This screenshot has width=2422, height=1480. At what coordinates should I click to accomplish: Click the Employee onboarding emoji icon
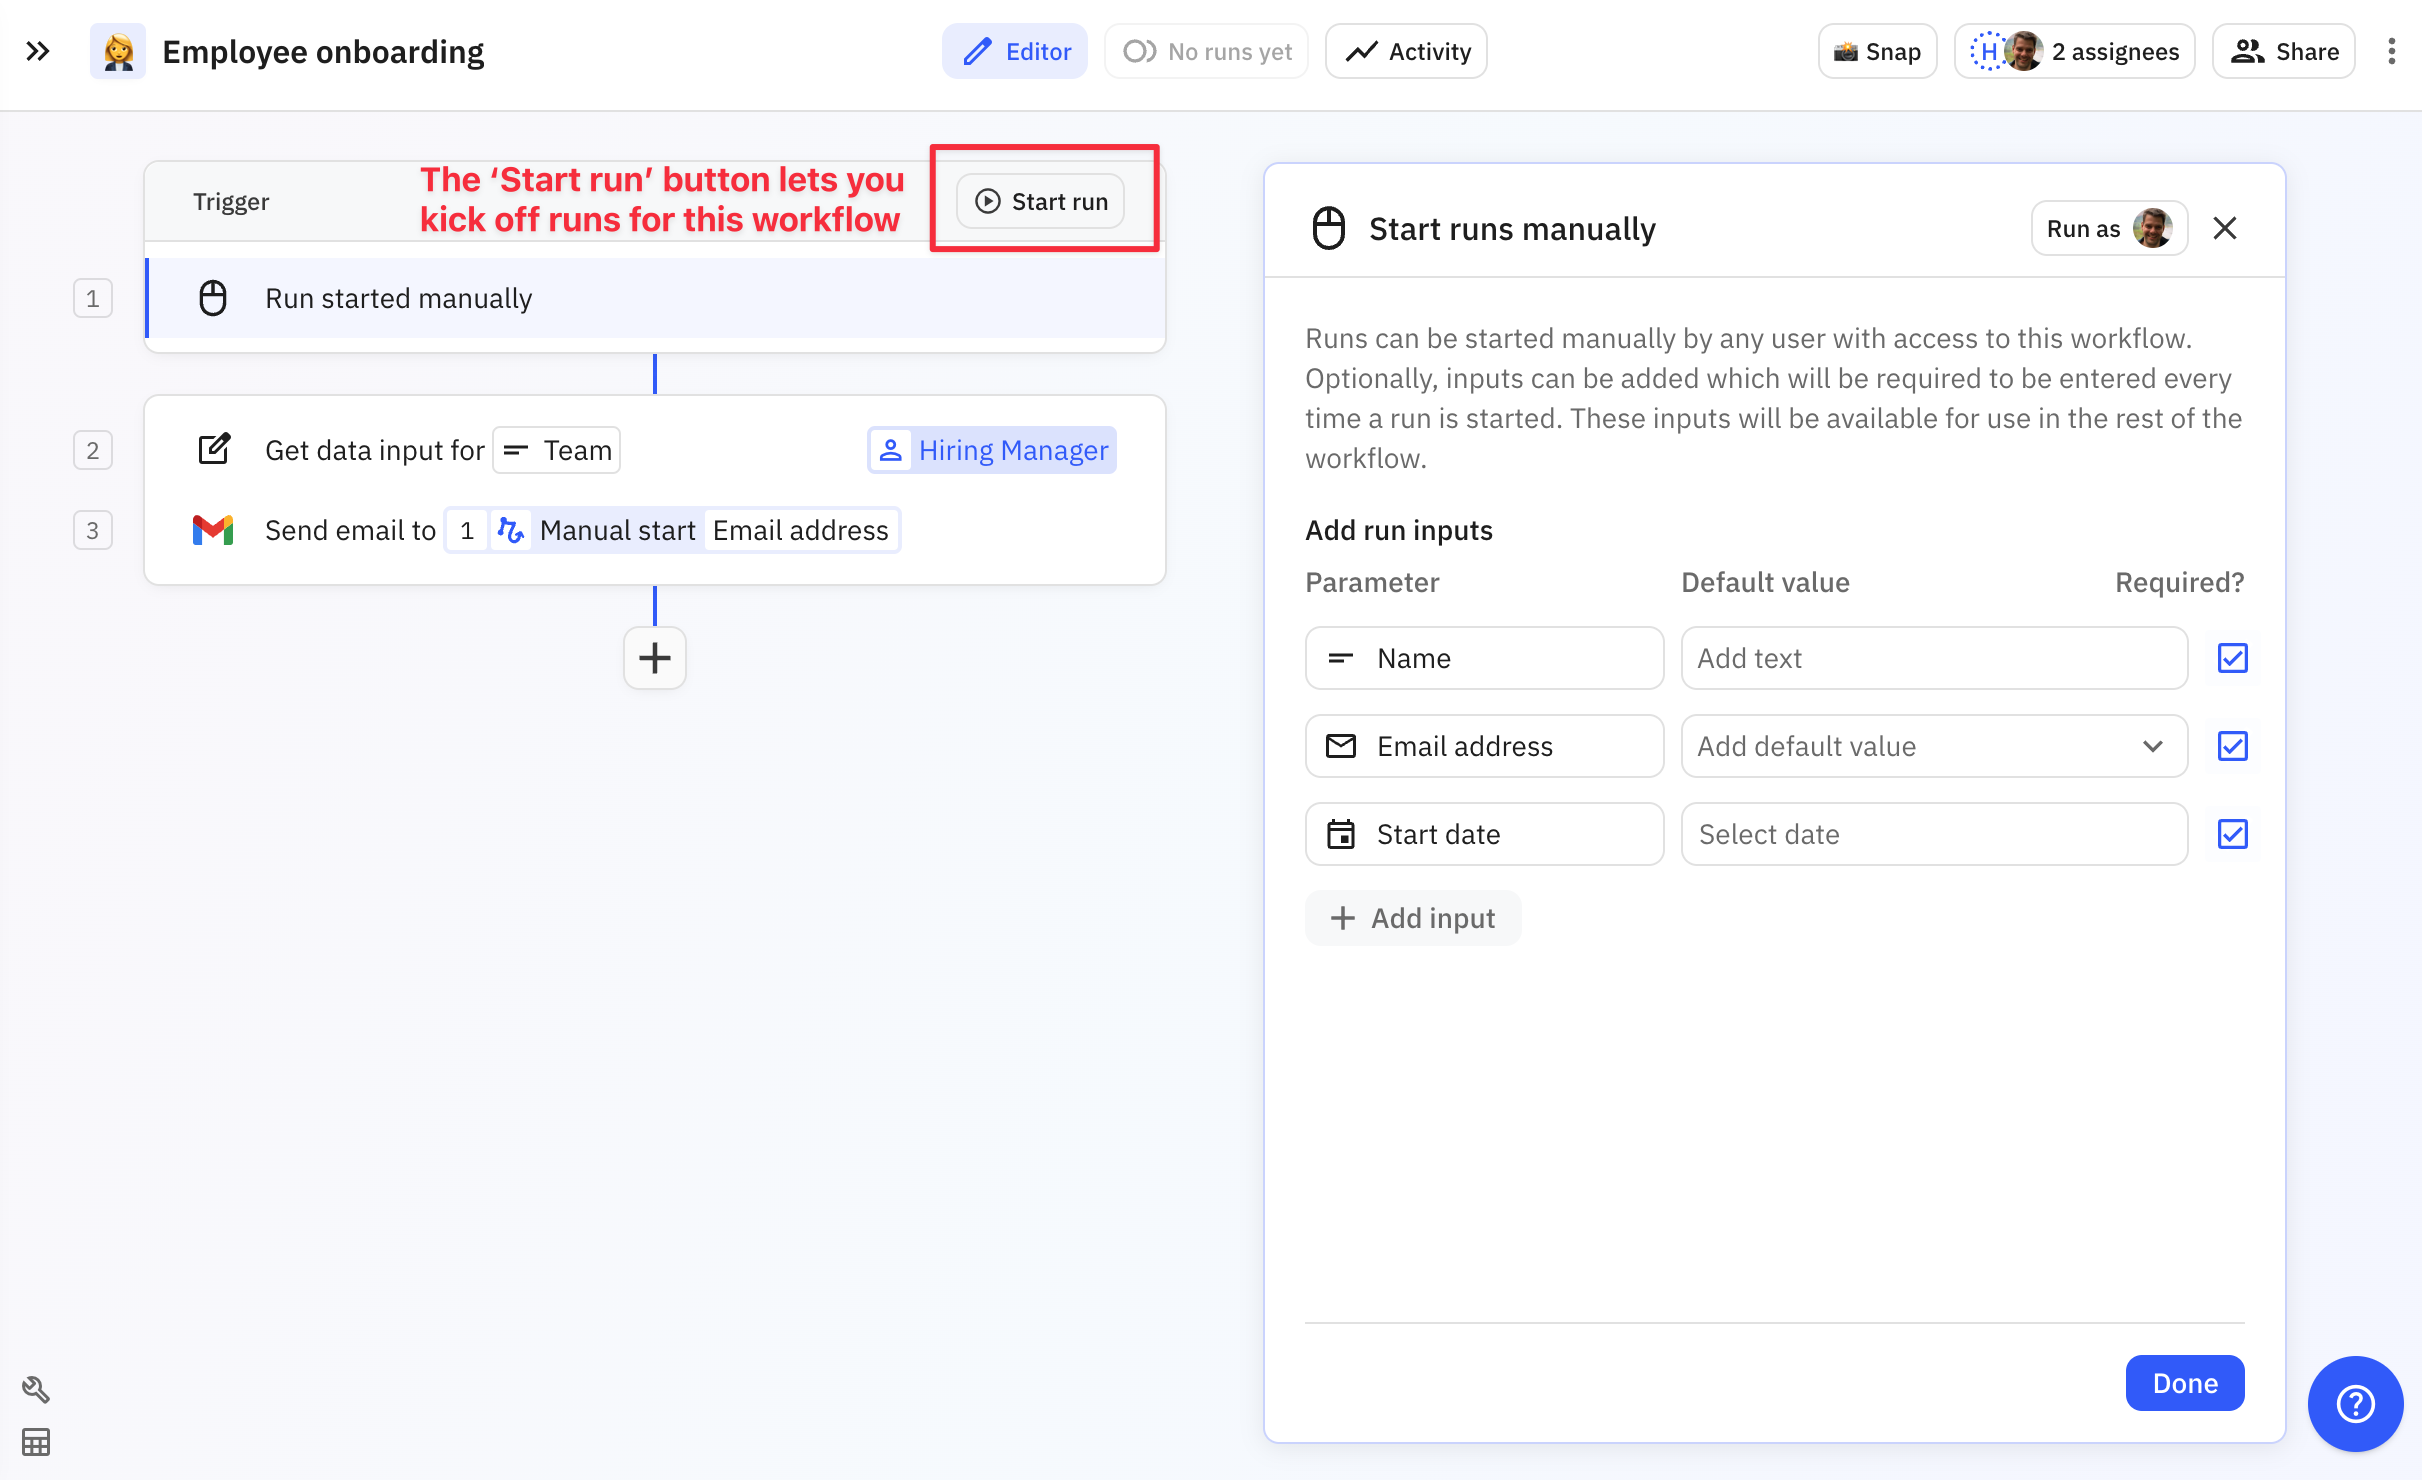pos(118,51)
